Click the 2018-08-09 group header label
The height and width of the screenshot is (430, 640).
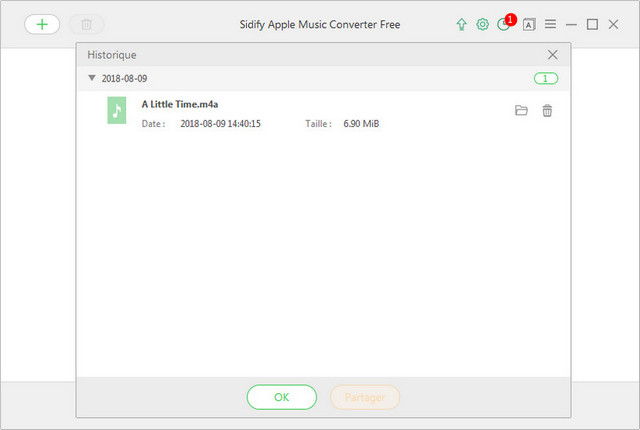click(x=124, y=78)
